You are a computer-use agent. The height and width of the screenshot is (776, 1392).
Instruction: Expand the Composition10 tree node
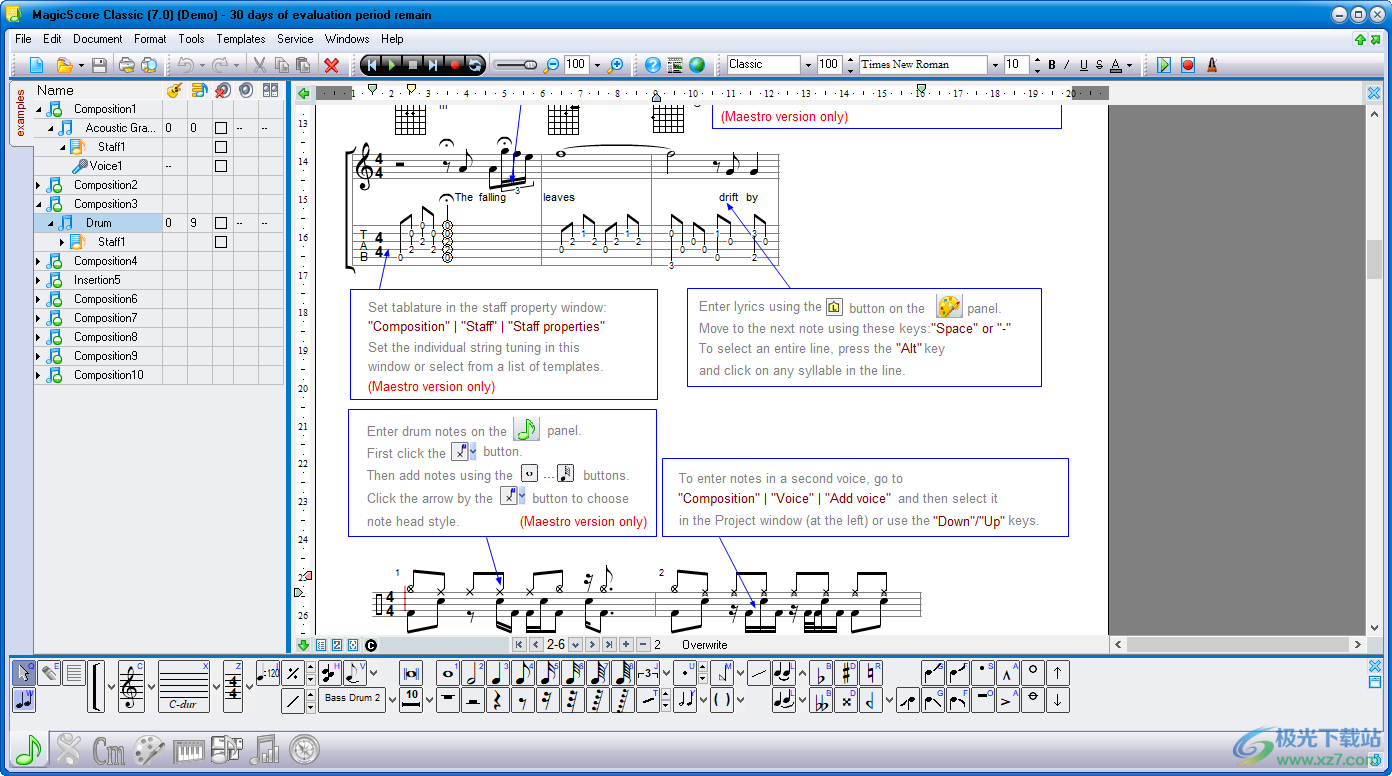coord(39,375)
